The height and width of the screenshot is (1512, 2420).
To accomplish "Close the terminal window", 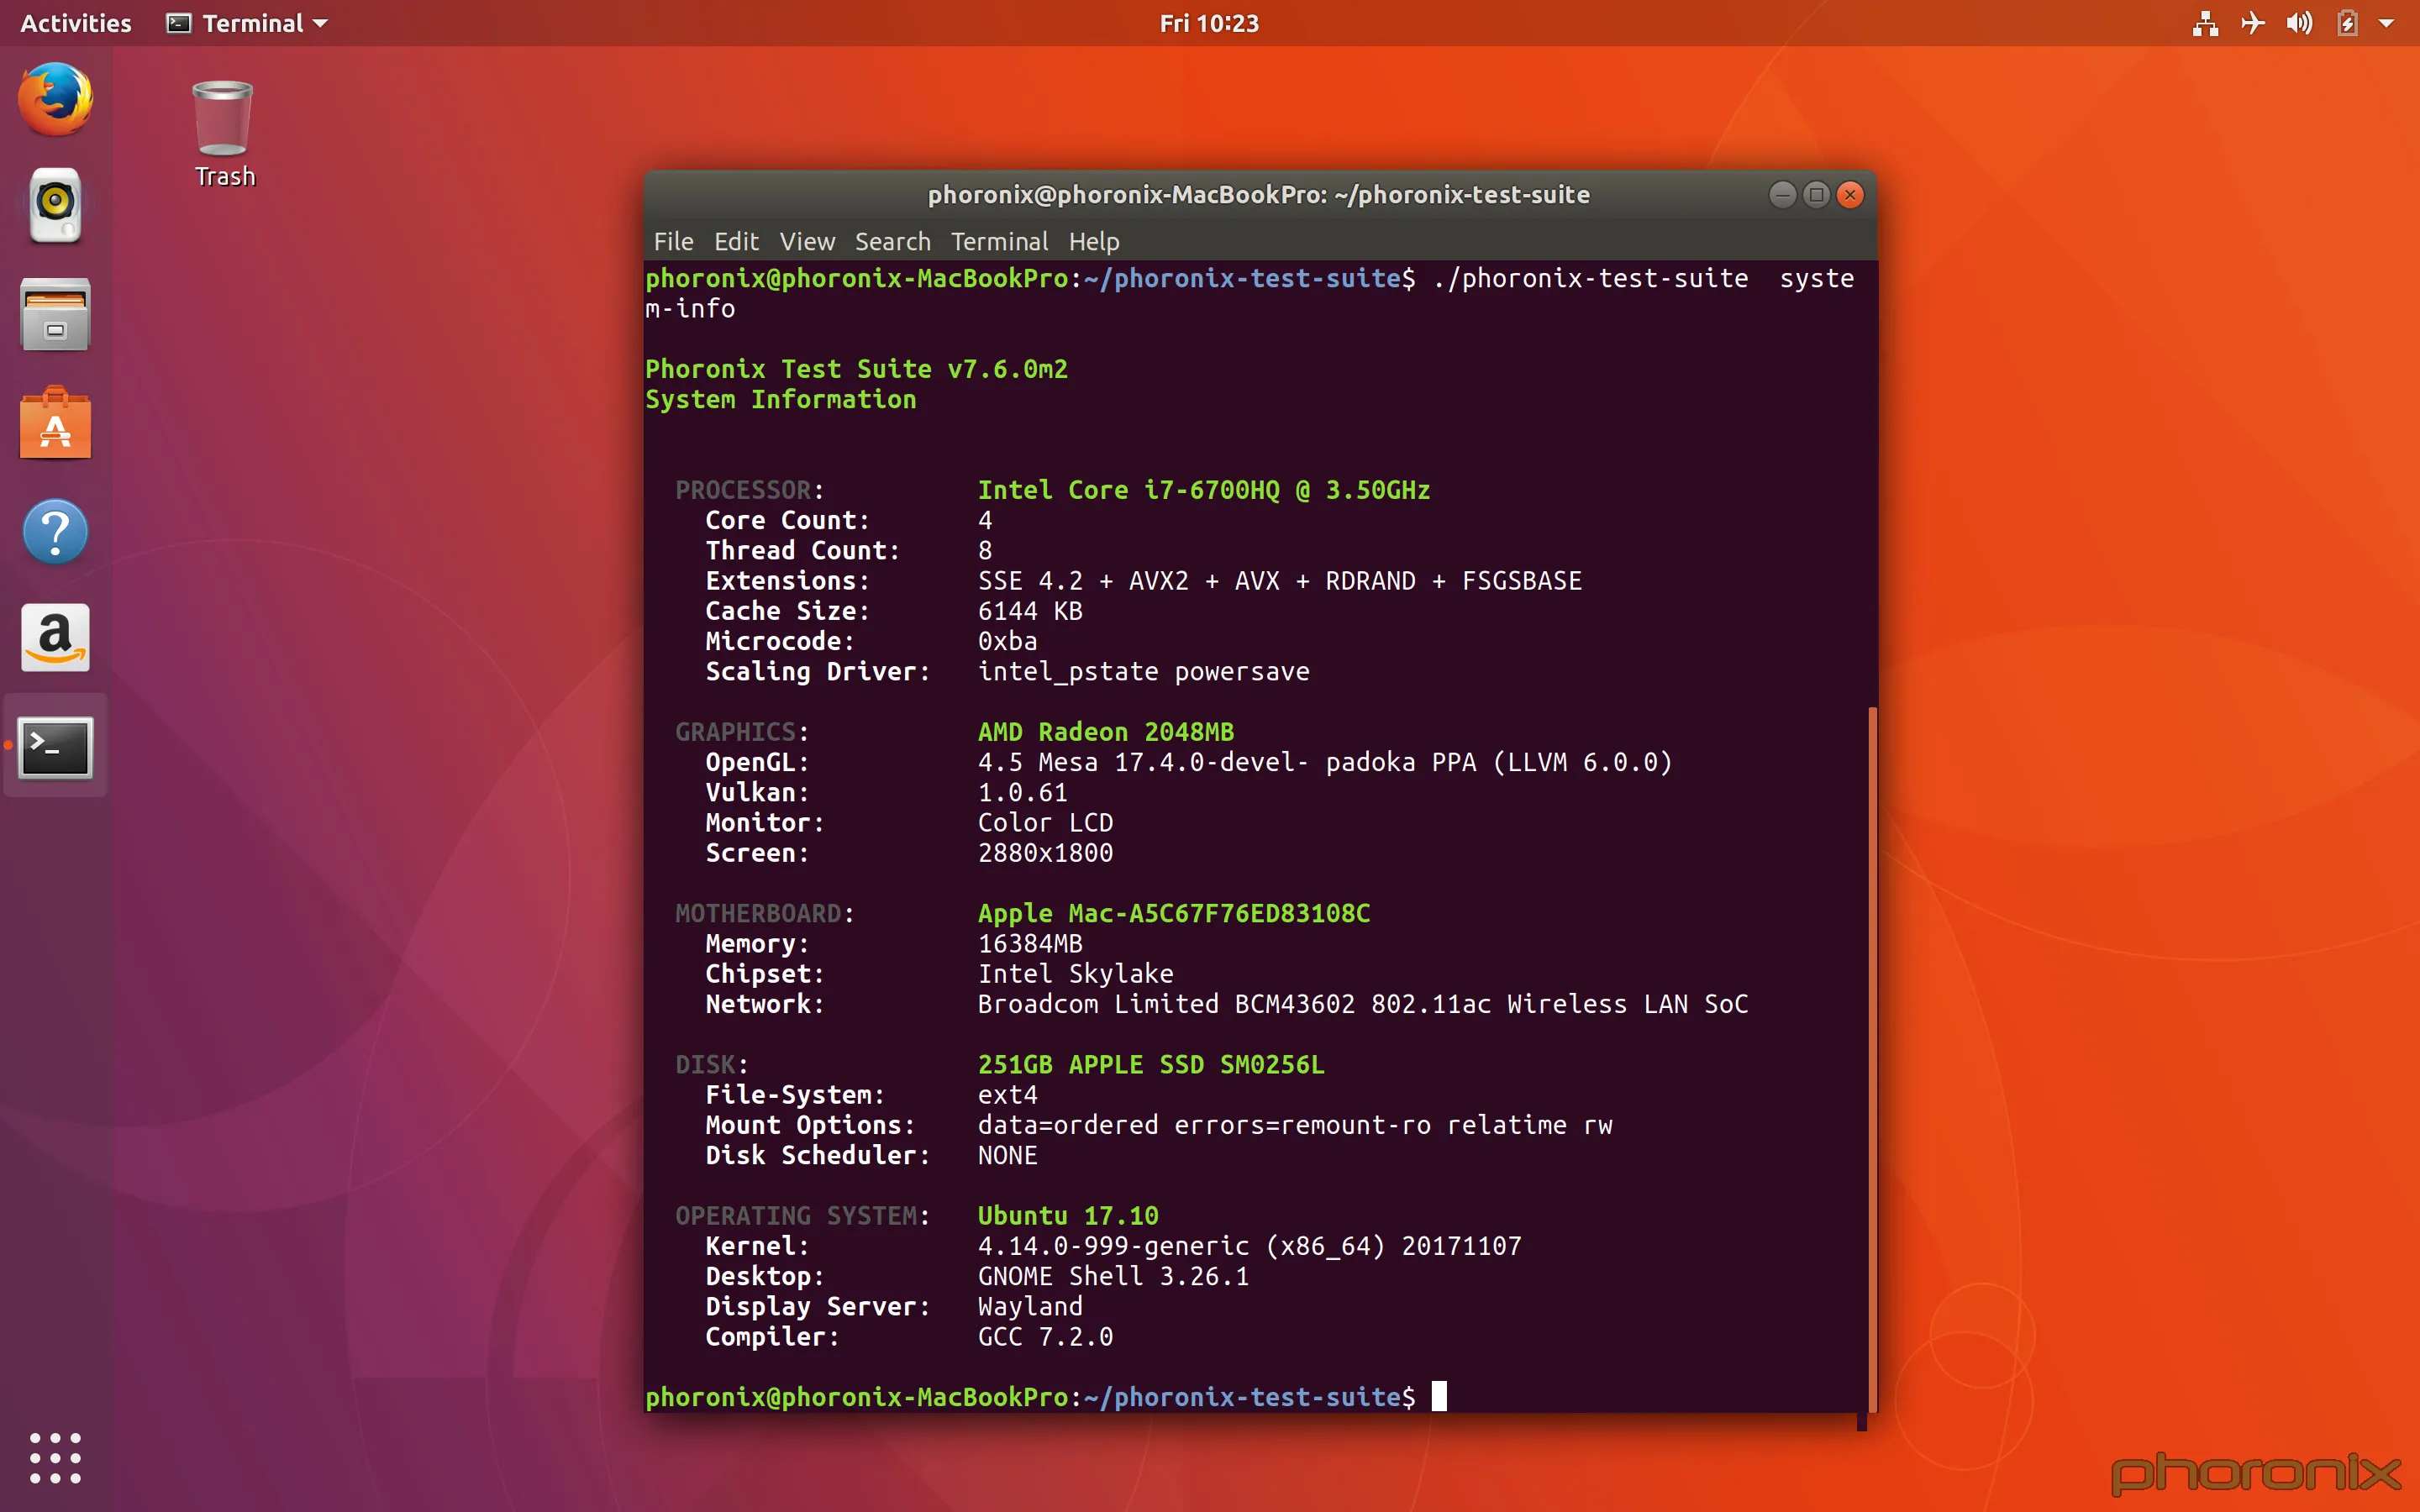I will tap(1850, 194).
